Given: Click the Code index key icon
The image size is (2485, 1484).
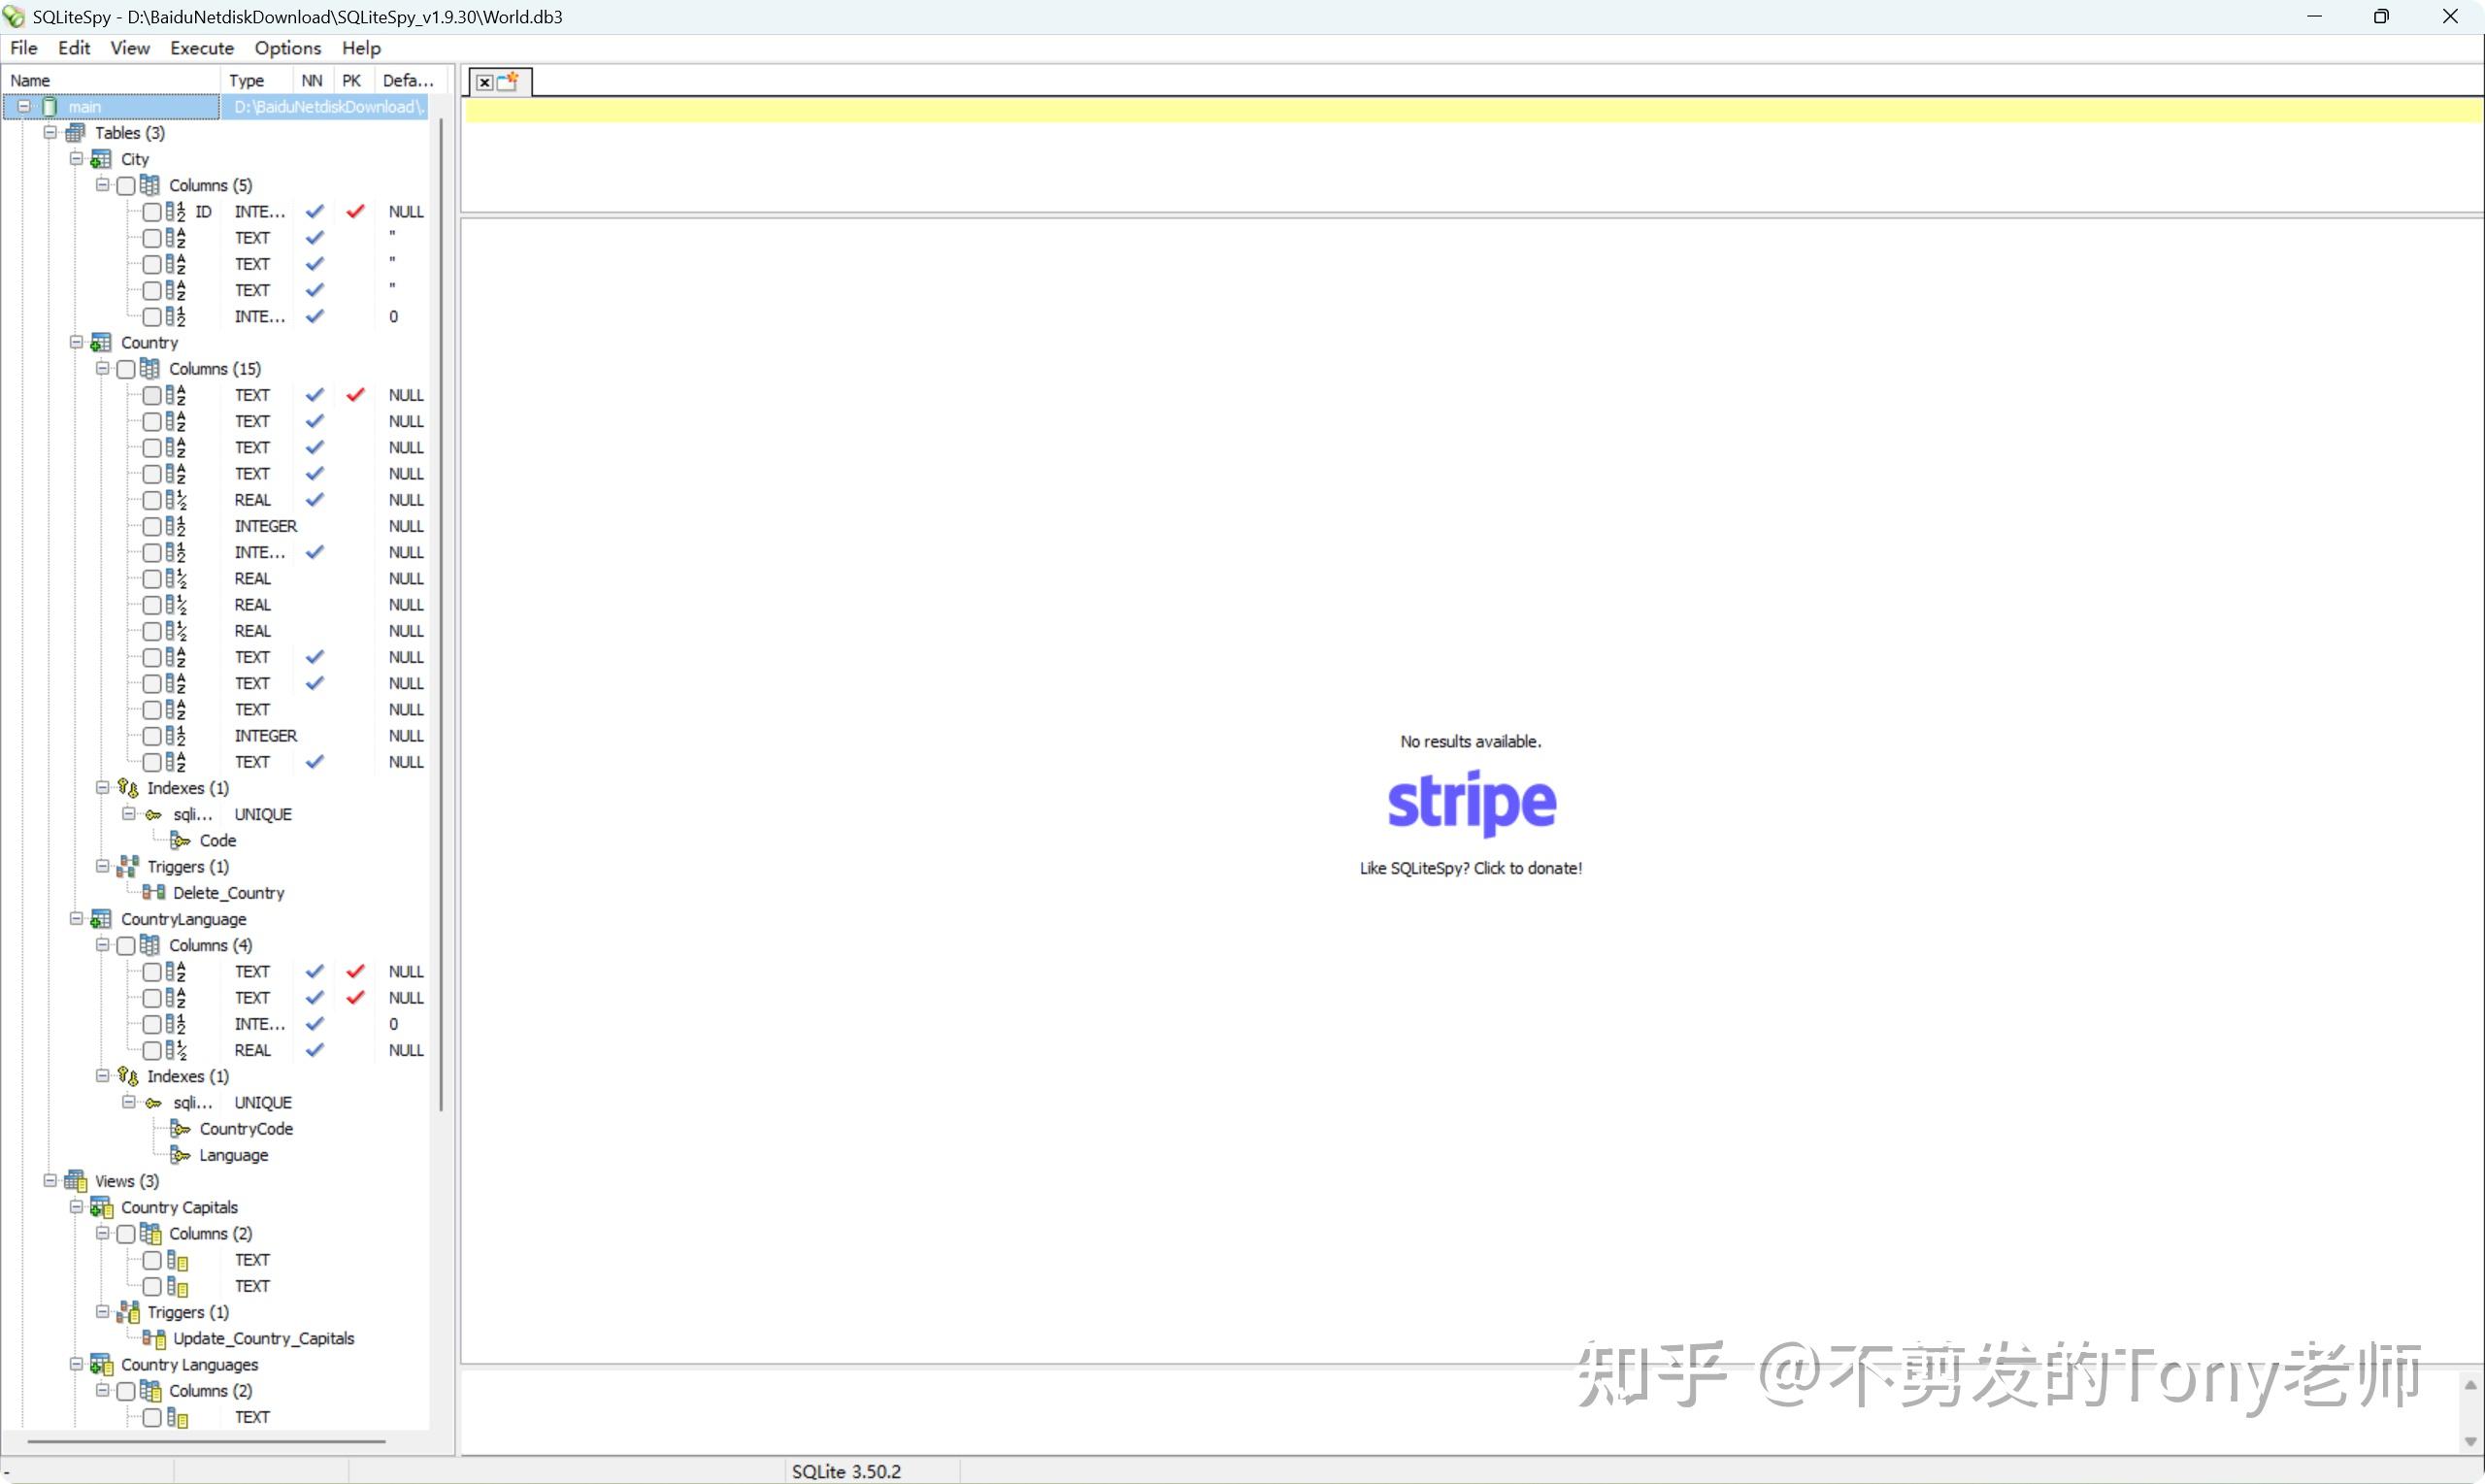Looking at the screenshot, I should 180,840.
